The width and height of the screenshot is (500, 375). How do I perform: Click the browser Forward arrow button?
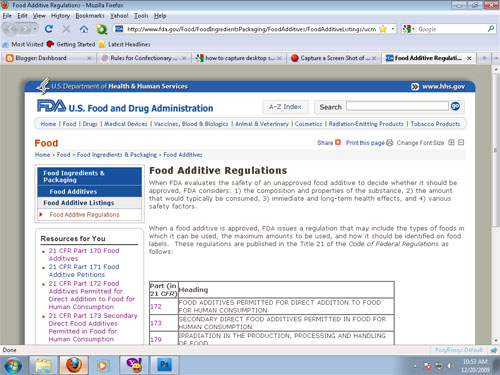pos(25,29)
